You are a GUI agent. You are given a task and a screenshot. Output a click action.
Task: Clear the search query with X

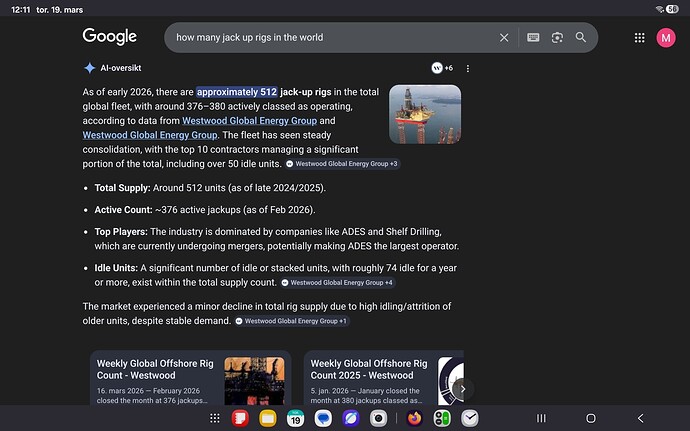[504, 38]
